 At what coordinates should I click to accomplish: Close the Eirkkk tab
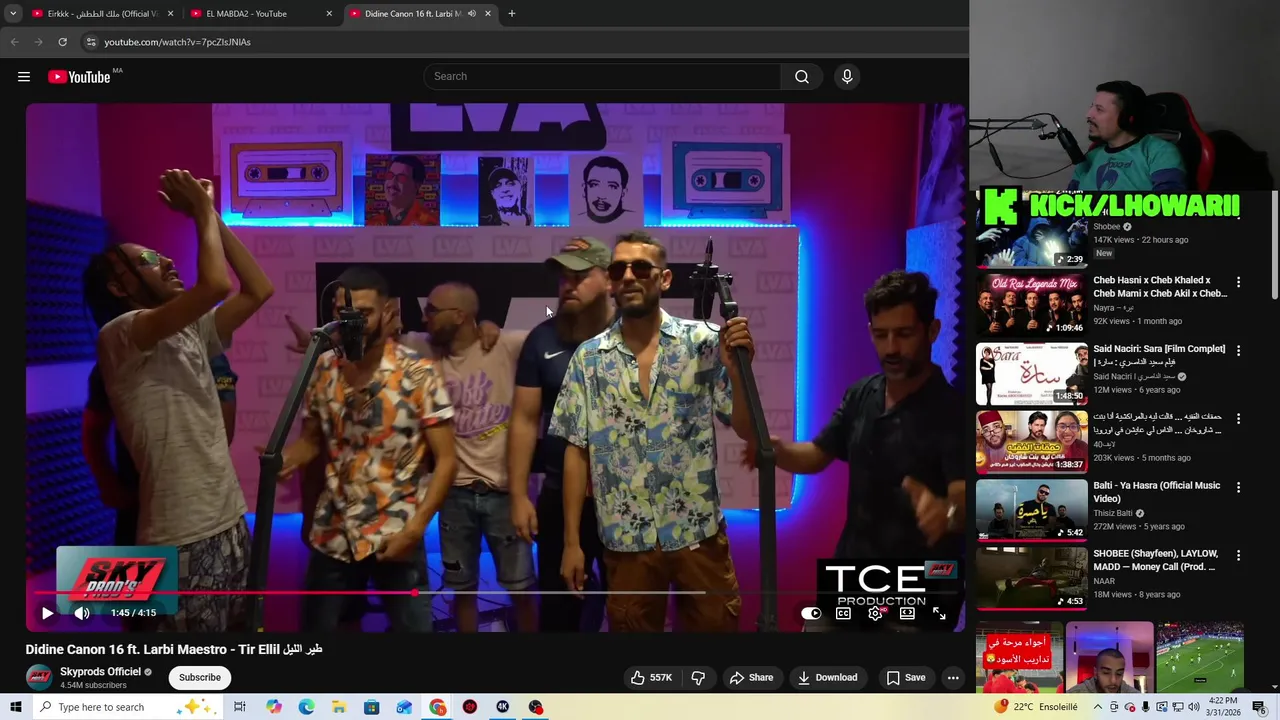pos(170,14)
